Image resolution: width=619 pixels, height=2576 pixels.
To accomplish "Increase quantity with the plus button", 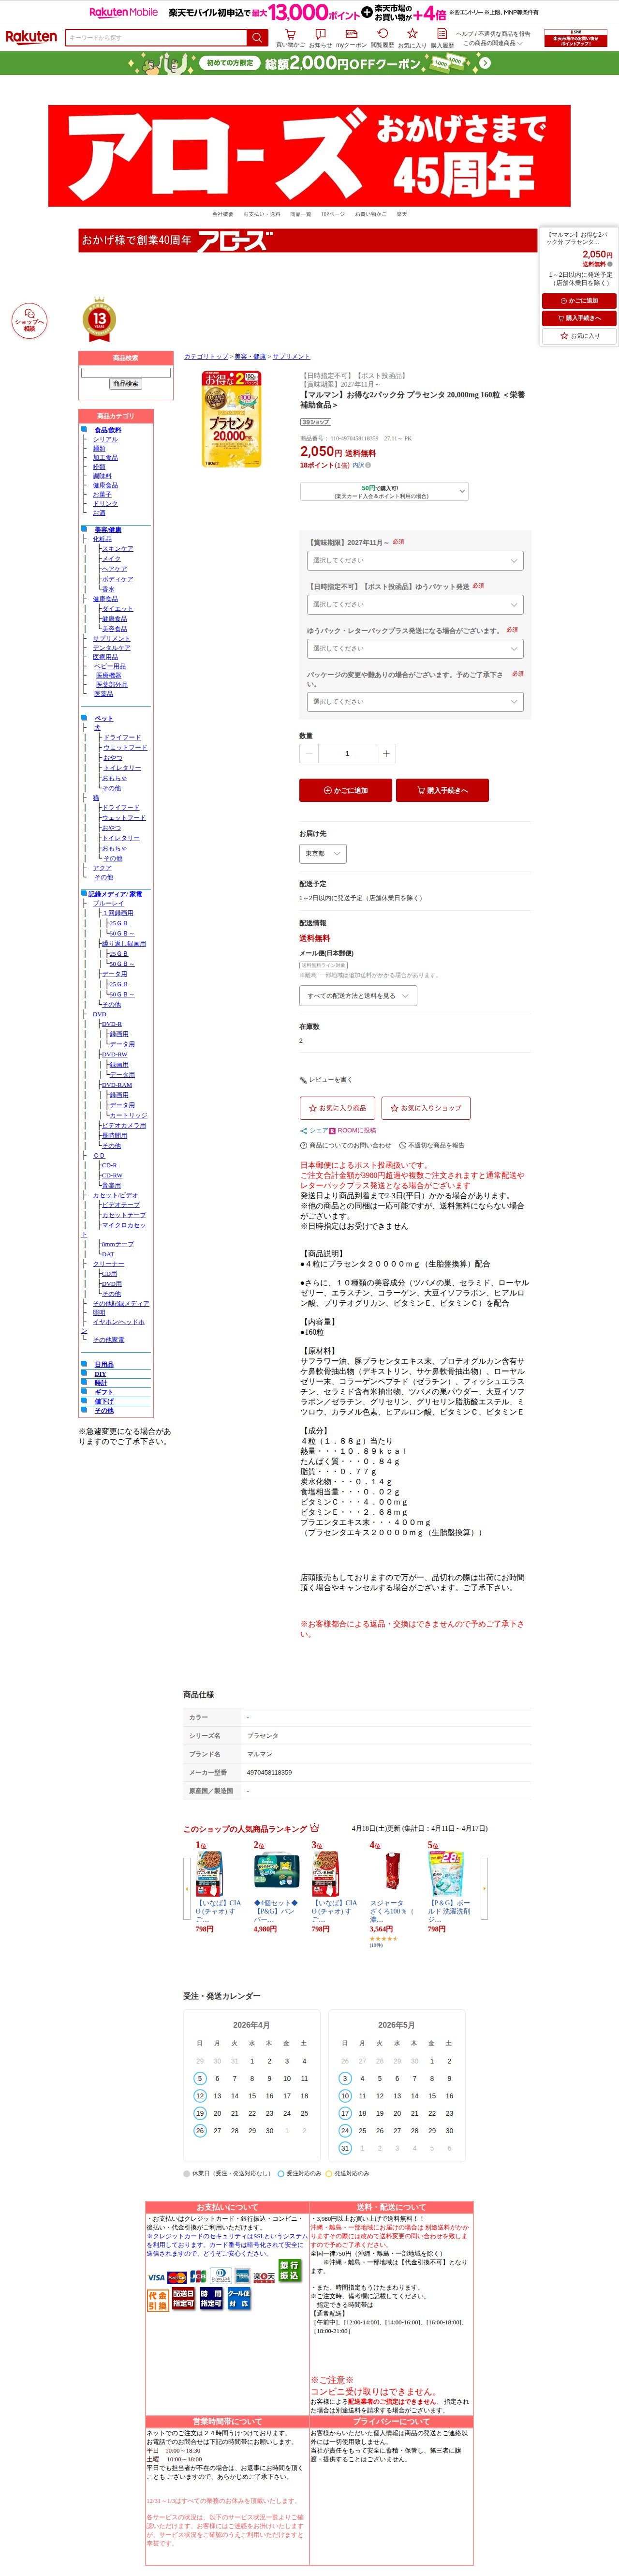I will coord(386,753).
